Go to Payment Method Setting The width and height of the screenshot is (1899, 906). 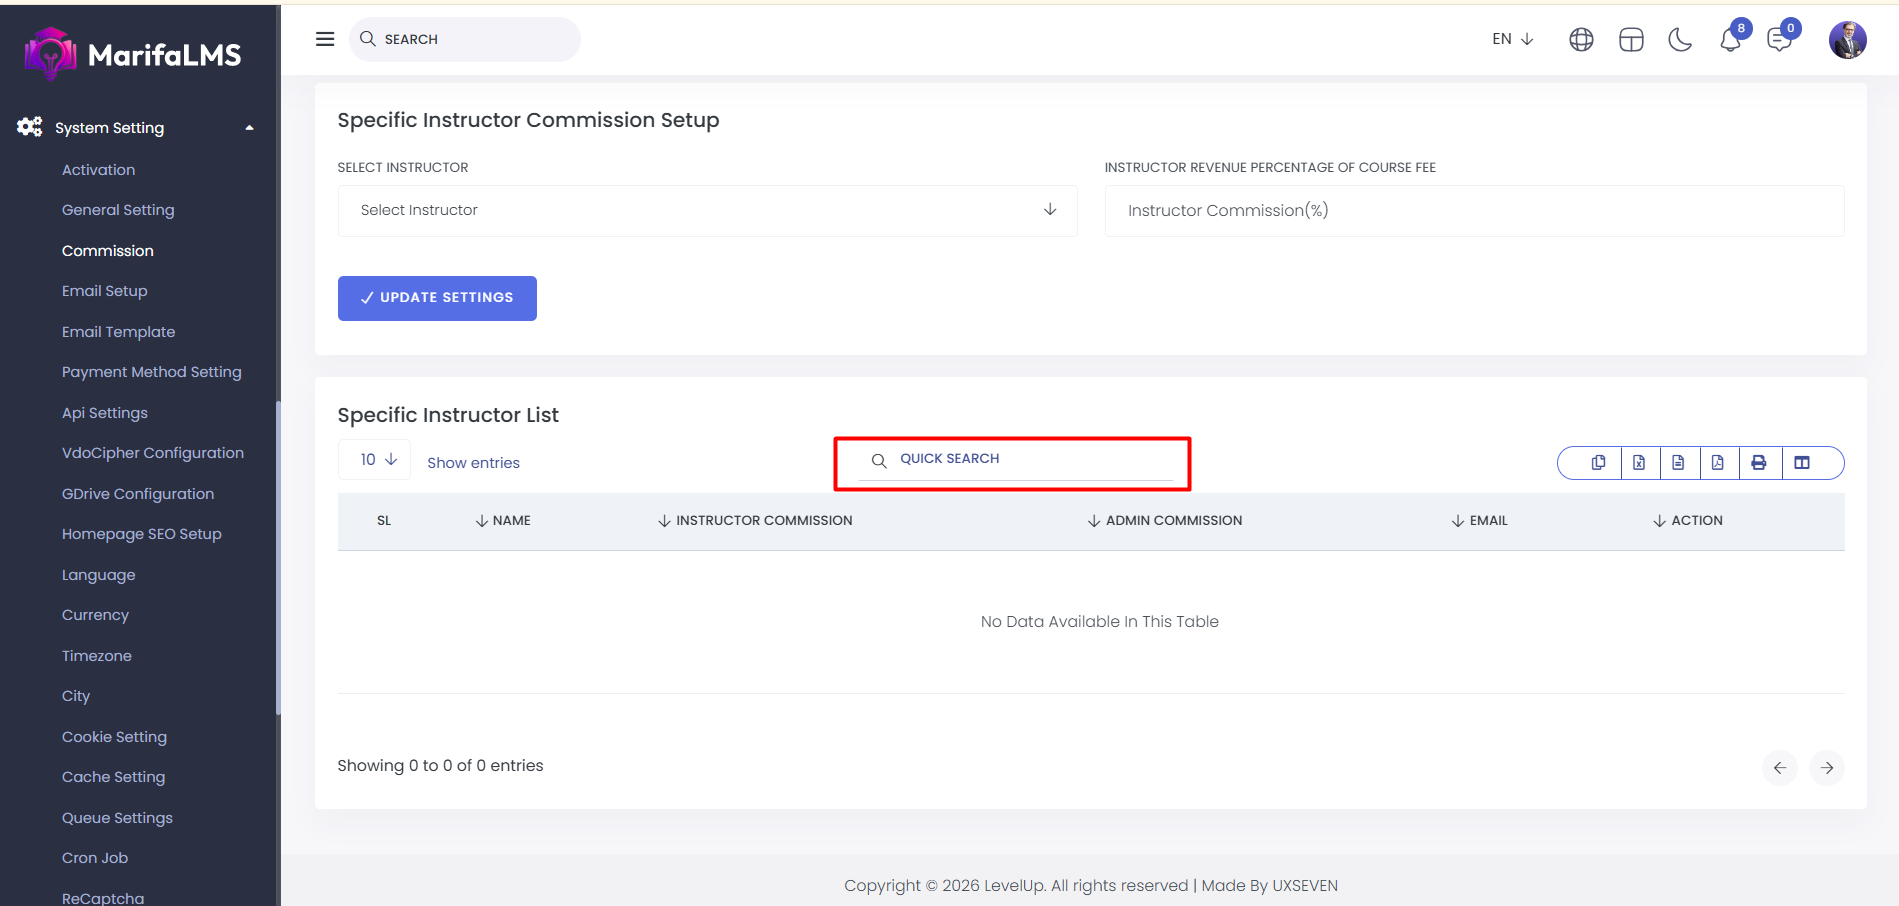click(152, 372)
